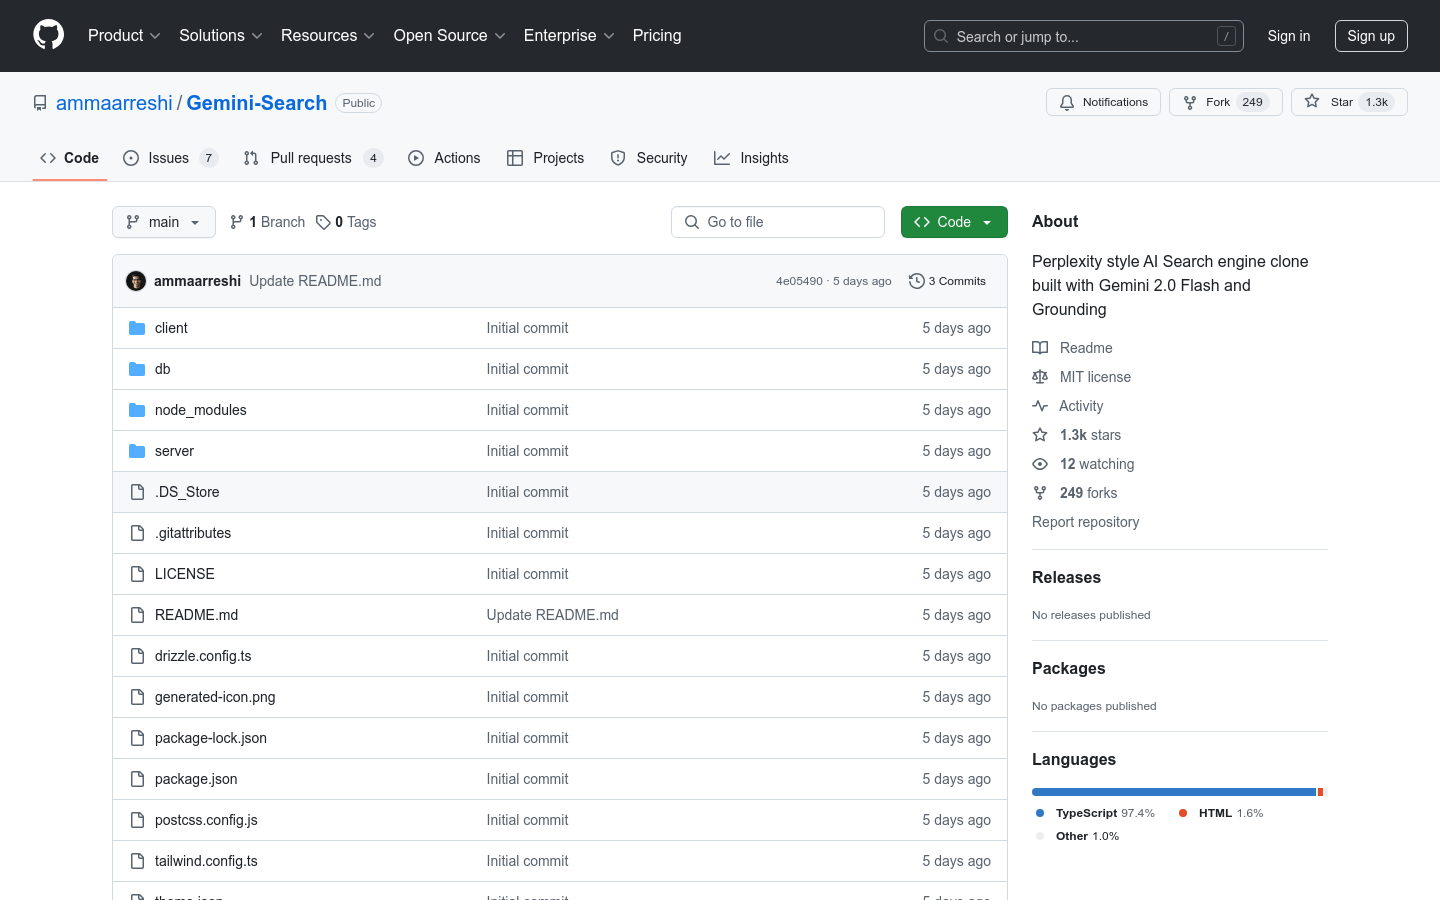1440x900 pixels.
Task: Switch to the Issues tab
Action: (x=169, y=158)
